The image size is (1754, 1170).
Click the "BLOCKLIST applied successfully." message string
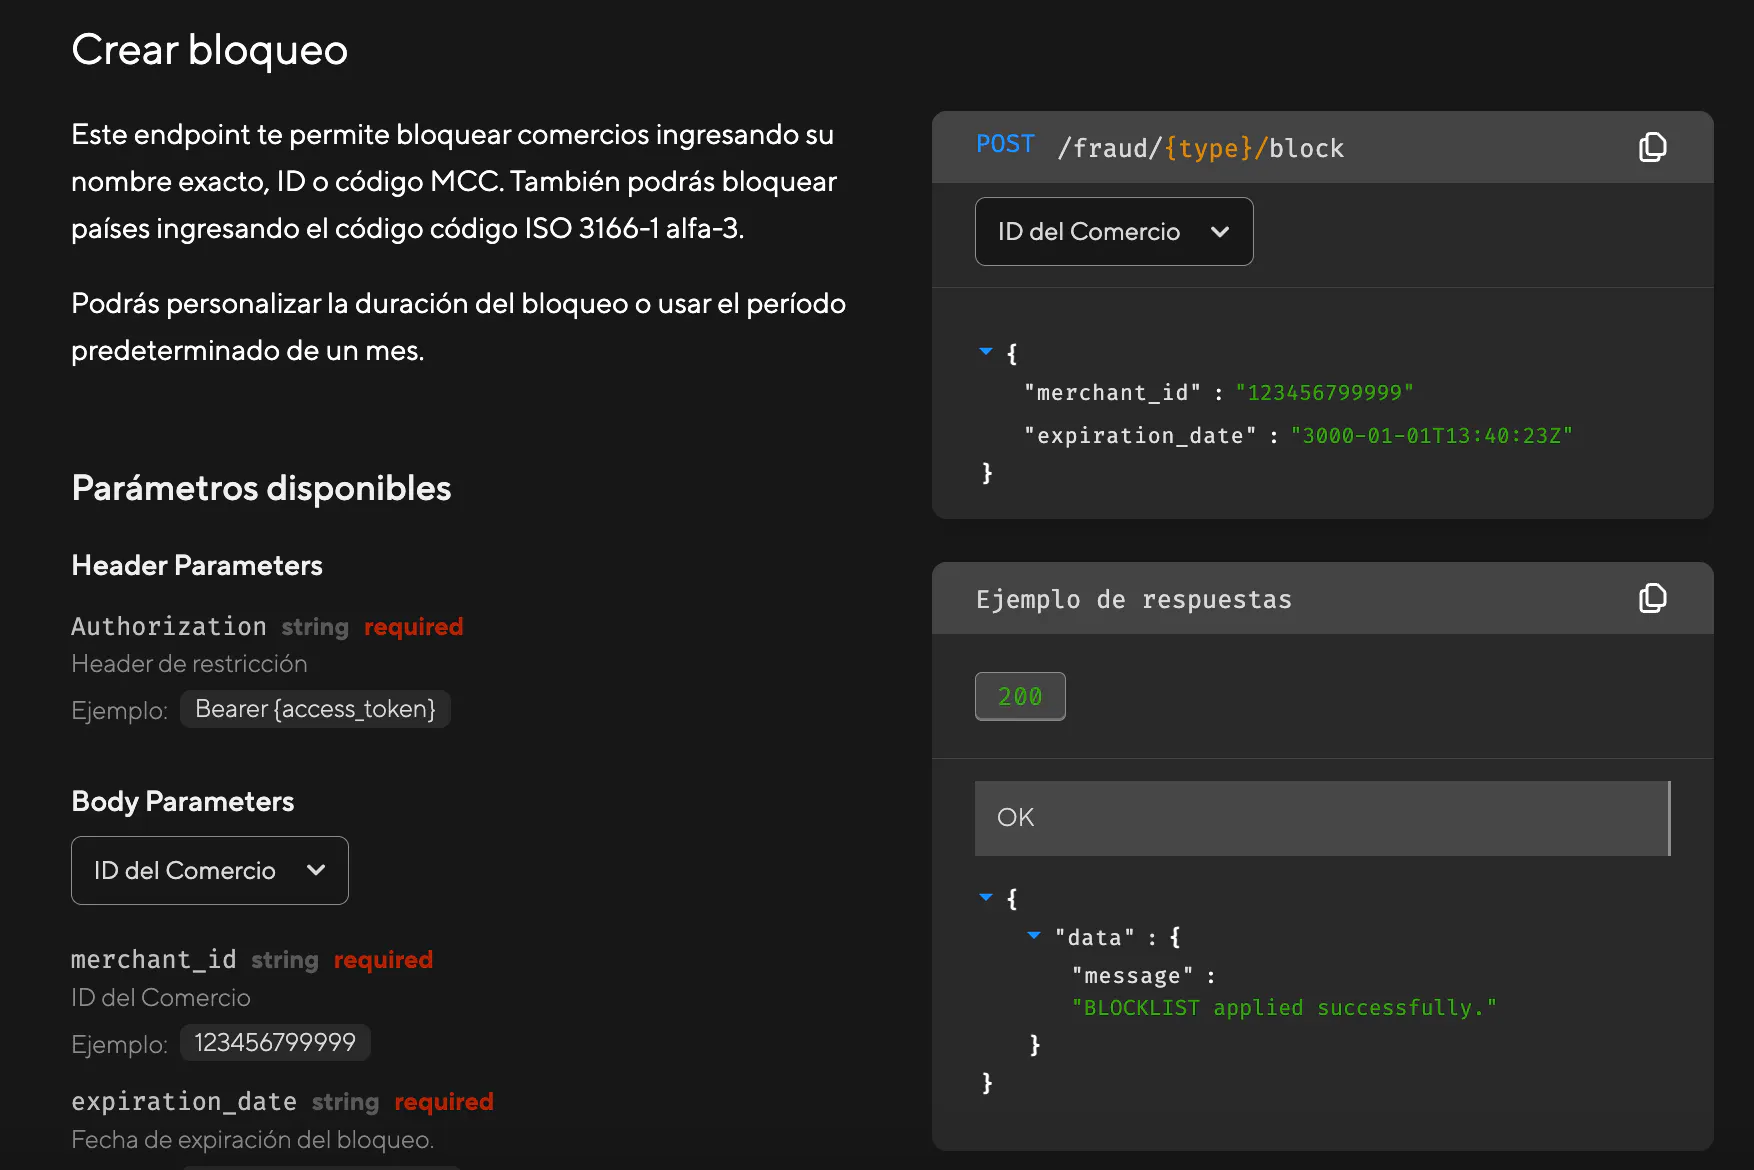(x=1284, y=1008)
